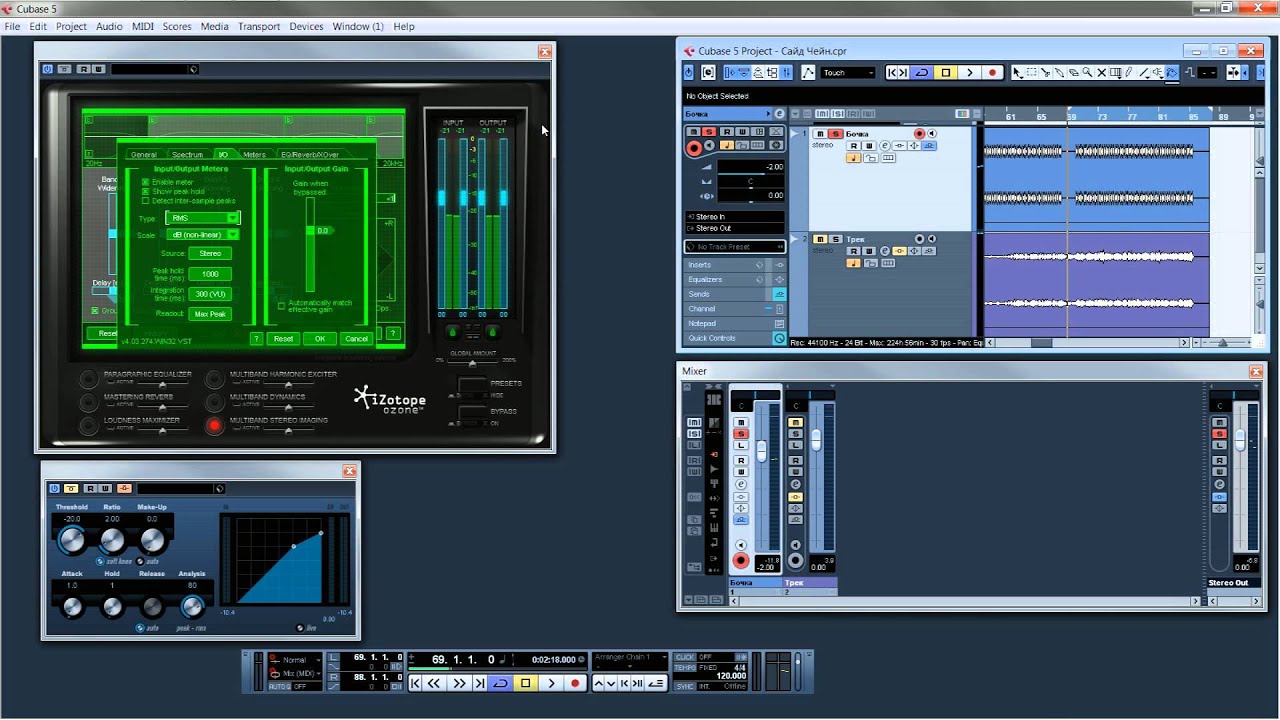Screen dimensions: 1280x720
Task: Open the Scale dB (non-linear) dropdown
Action: pyautogui.click(x=203, y=235)
